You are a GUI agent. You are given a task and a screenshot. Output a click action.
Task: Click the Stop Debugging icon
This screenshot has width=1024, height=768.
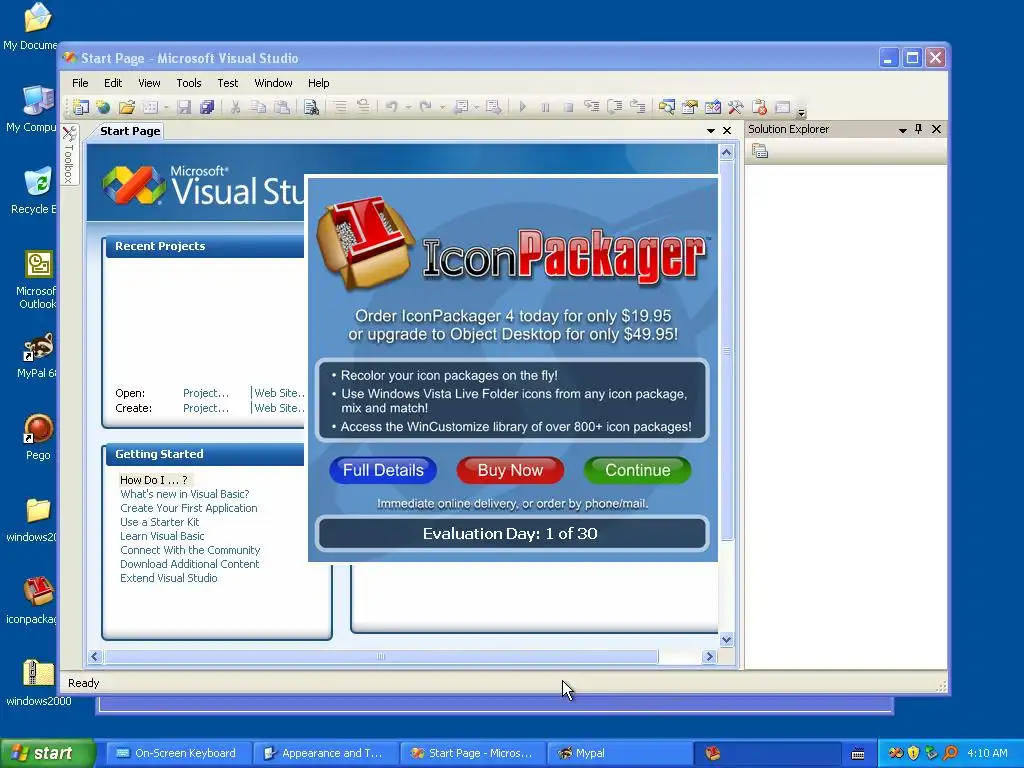pos(568,107)
